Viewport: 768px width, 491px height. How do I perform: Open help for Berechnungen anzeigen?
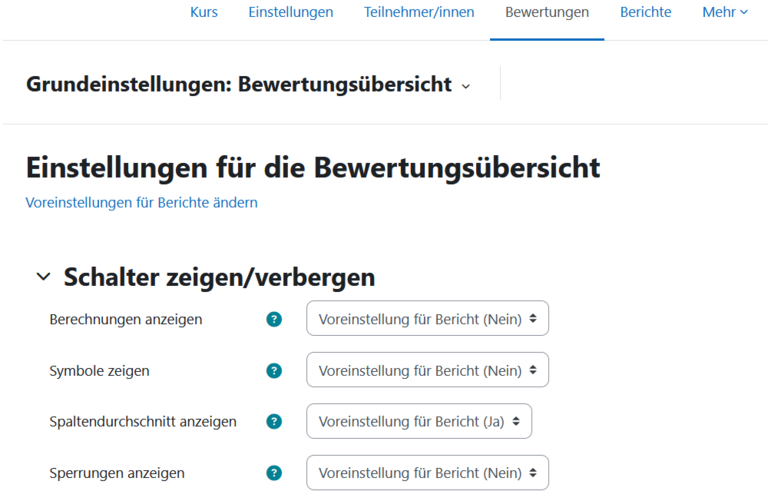(274, 319)
